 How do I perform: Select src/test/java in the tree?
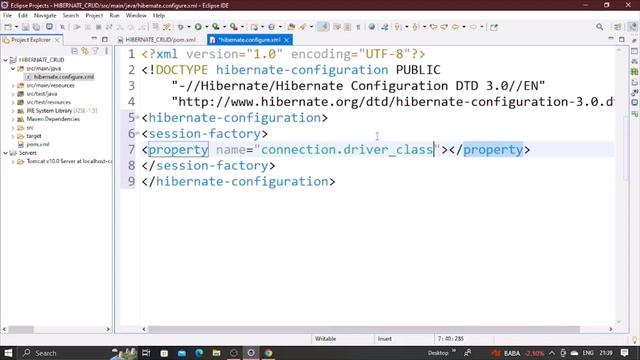42,94
